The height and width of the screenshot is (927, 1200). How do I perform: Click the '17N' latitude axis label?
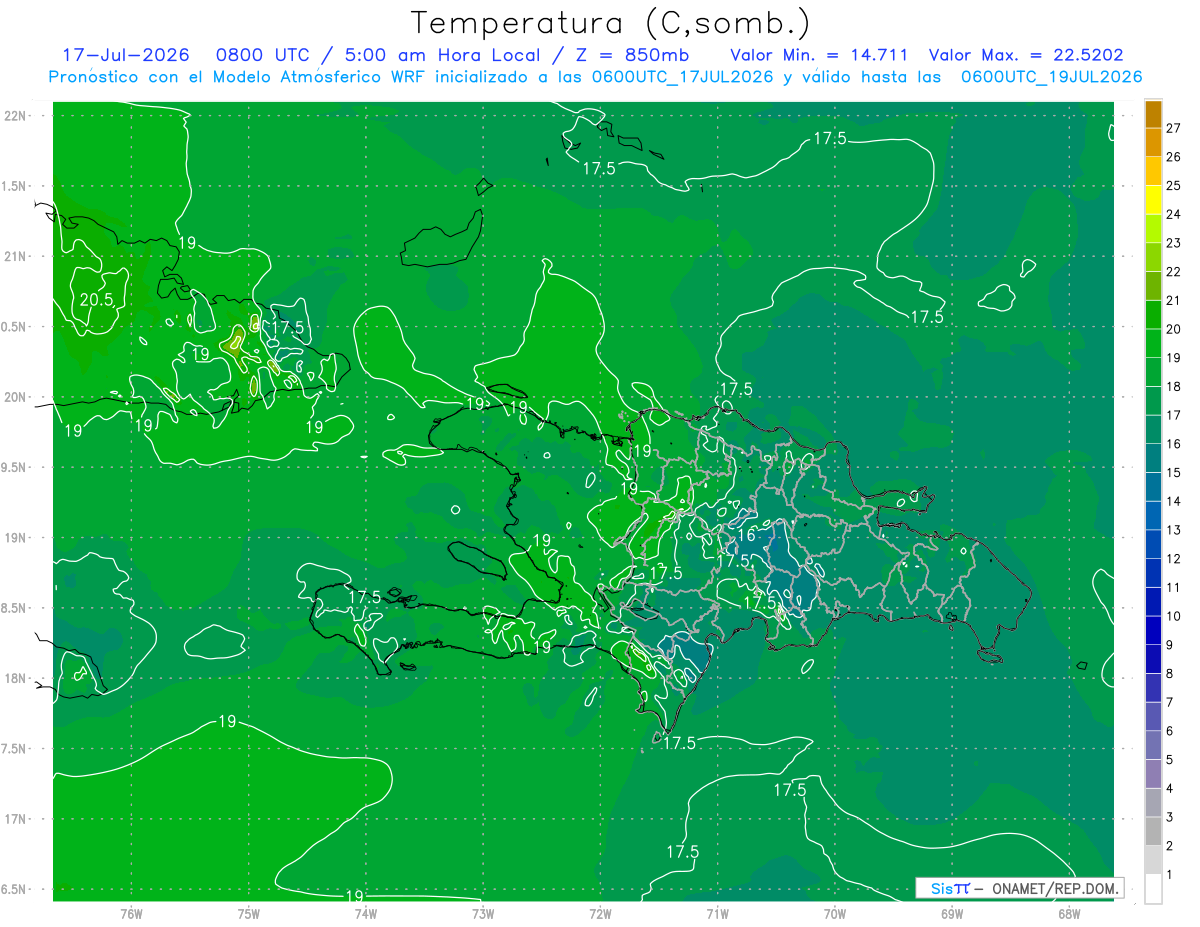pyautogui.click(x=15, y=820)
